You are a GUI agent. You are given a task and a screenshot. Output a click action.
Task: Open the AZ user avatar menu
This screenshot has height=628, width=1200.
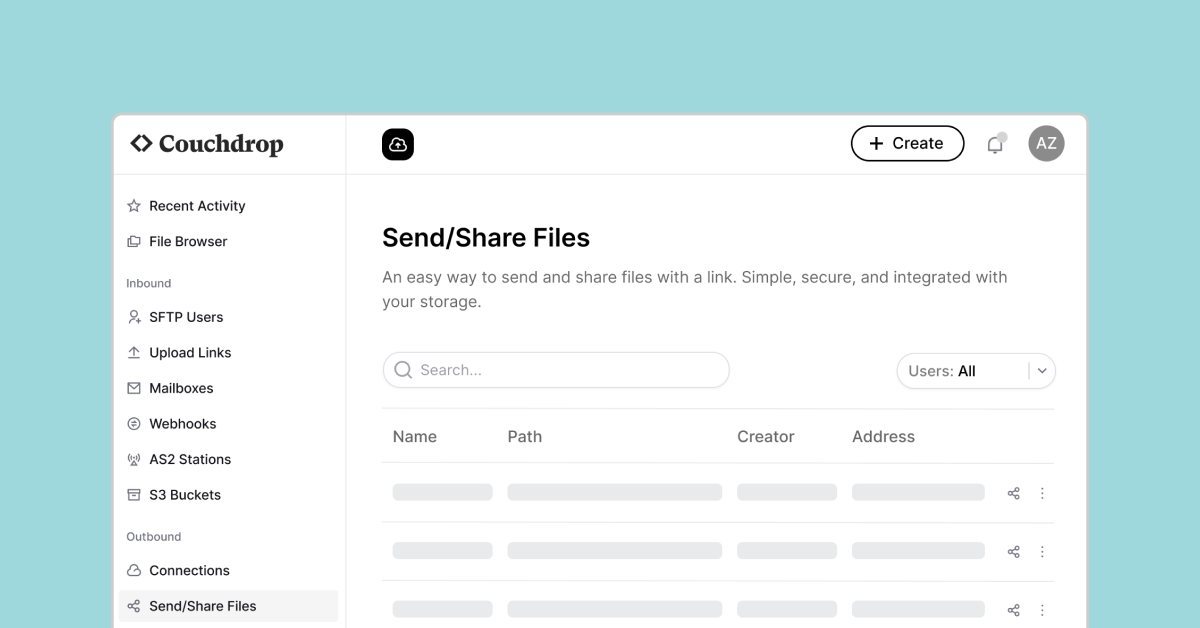point(1046,143)
